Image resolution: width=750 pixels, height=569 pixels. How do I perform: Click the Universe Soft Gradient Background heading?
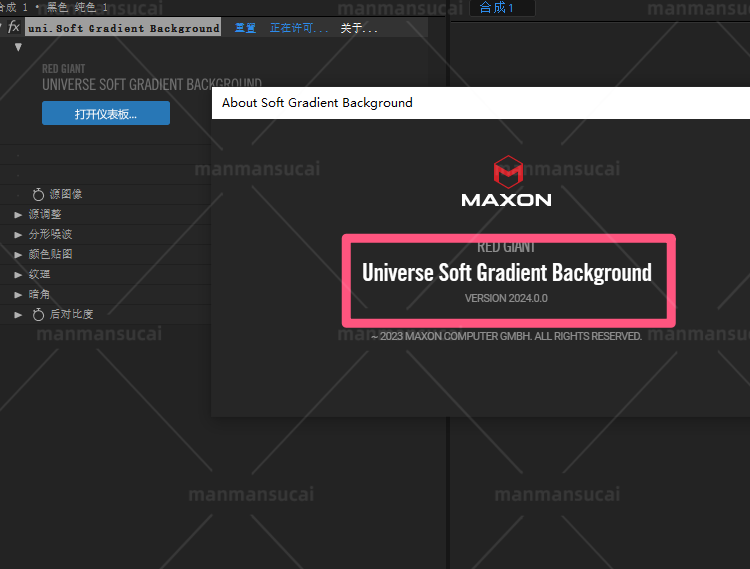507,273
